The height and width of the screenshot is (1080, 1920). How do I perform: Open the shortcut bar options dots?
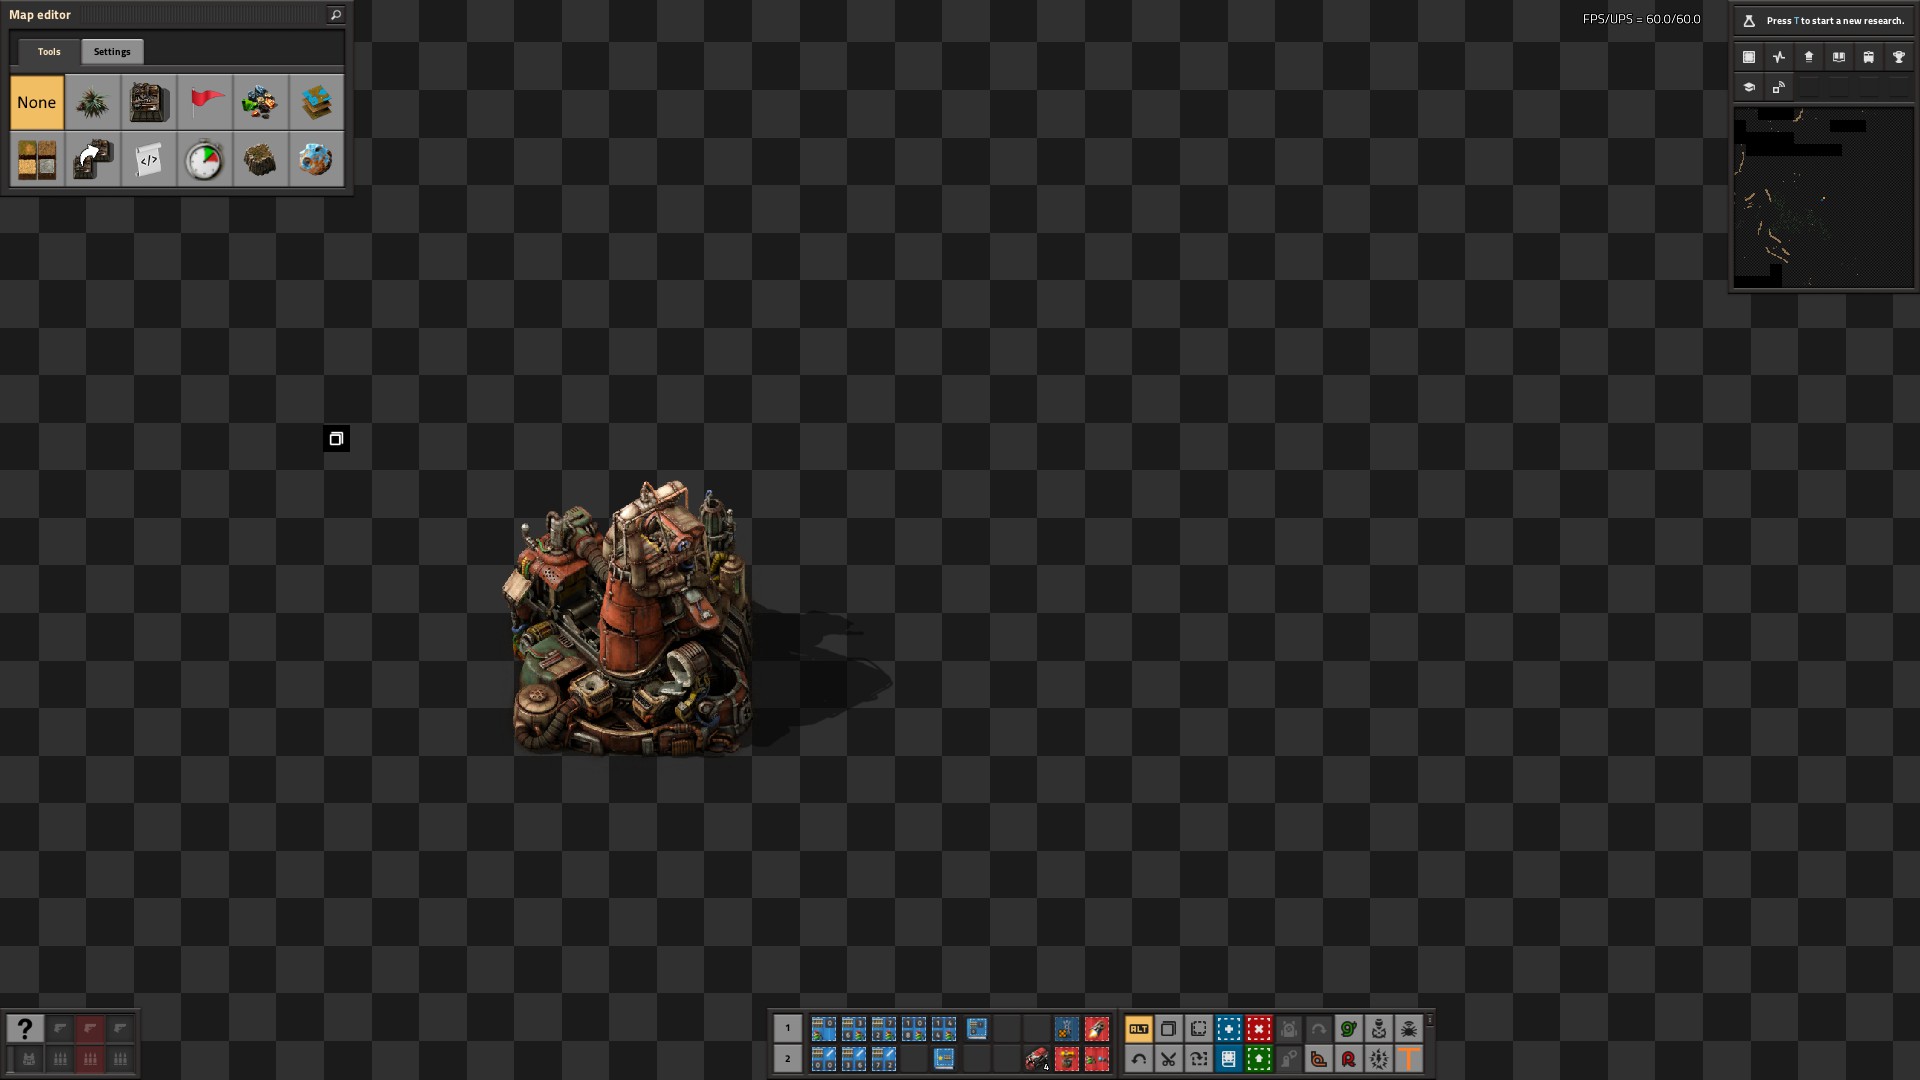1430,1020
